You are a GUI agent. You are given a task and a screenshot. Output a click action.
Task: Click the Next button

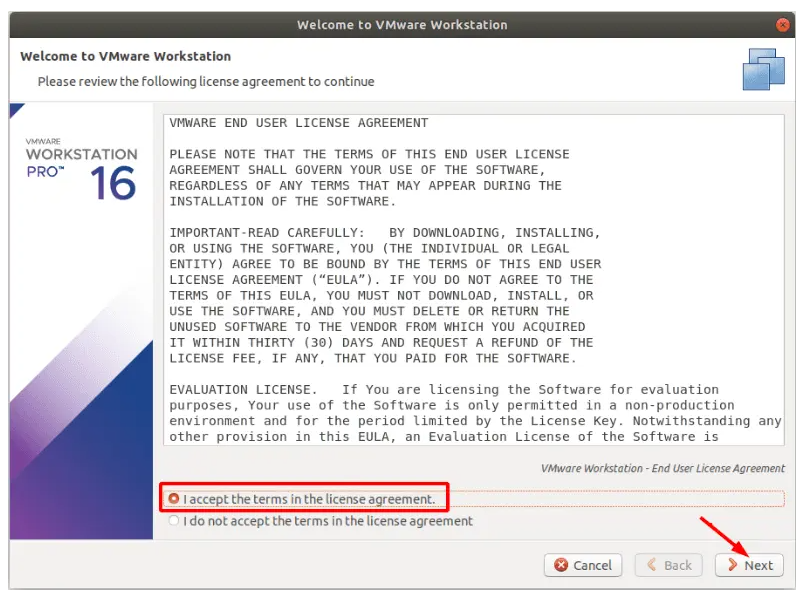click(749, 565)
